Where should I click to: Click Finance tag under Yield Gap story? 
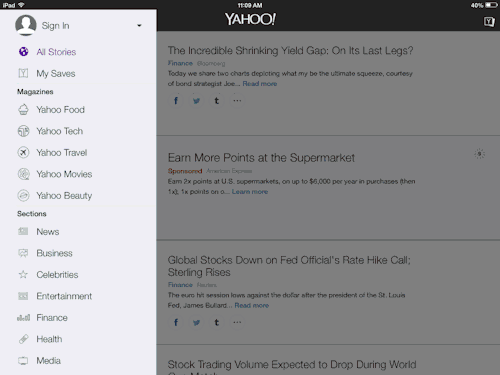point(180,63)
